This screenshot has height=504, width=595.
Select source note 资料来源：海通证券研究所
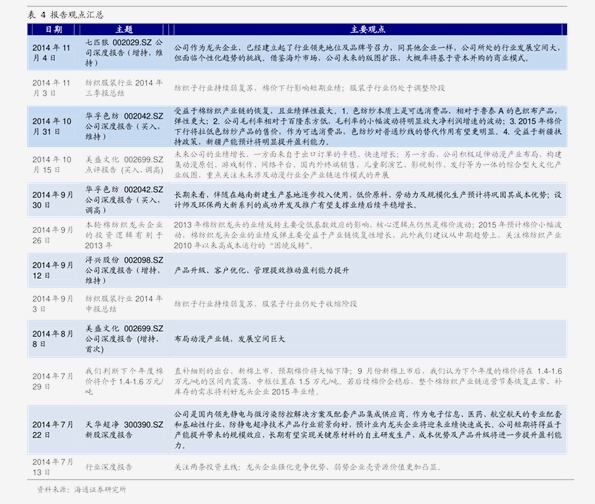coord(81,489)
